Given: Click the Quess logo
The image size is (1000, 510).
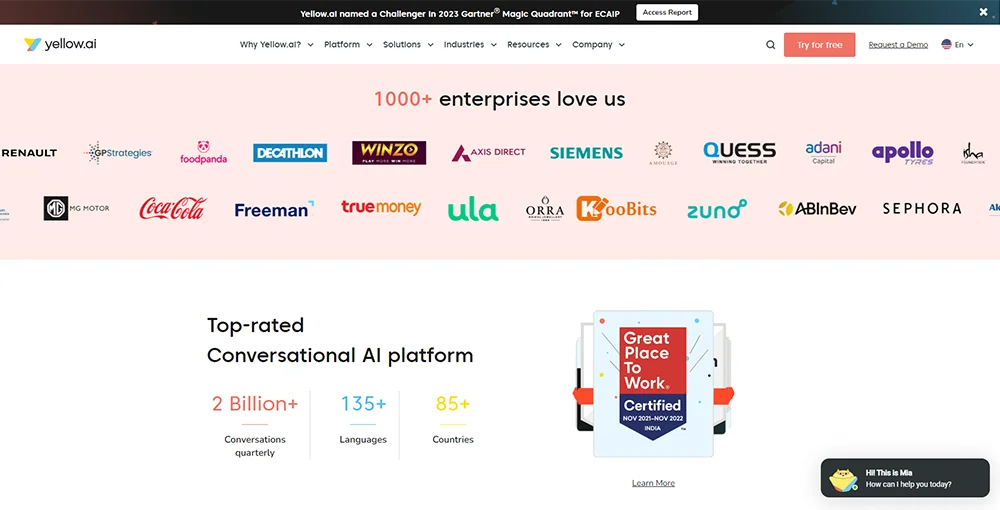Looking at the screenshot, I should point(740,153).
